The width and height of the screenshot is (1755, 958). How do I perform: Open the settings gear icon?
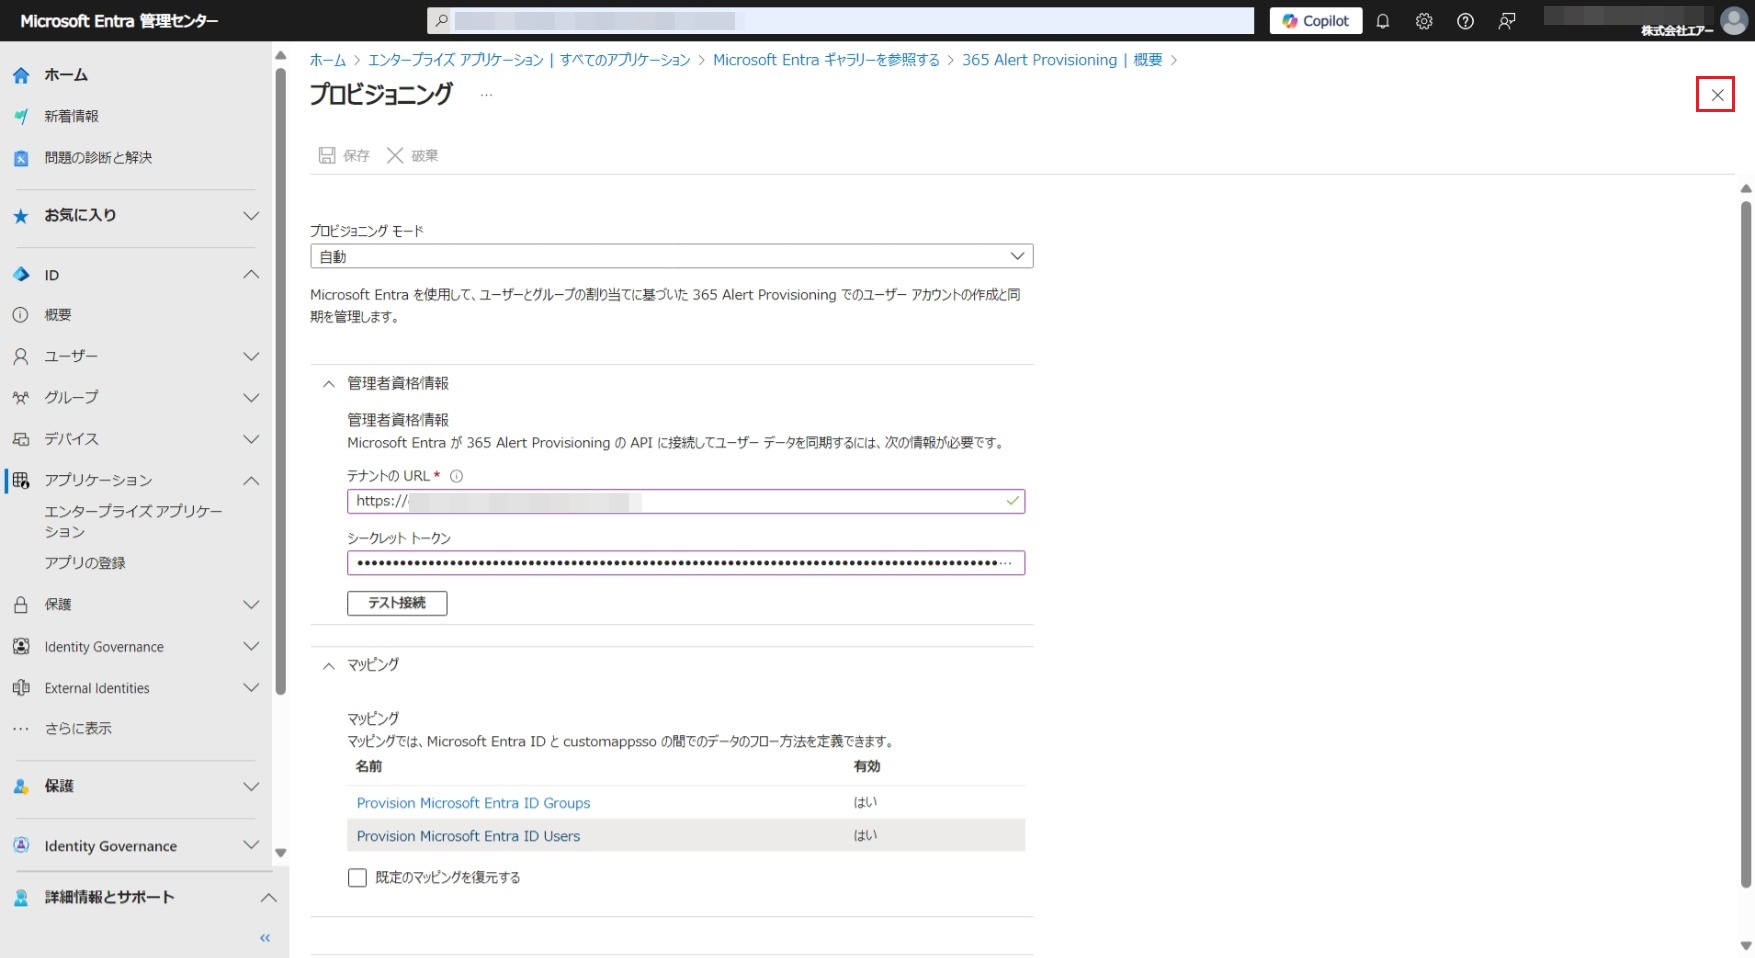[1424, 21]
